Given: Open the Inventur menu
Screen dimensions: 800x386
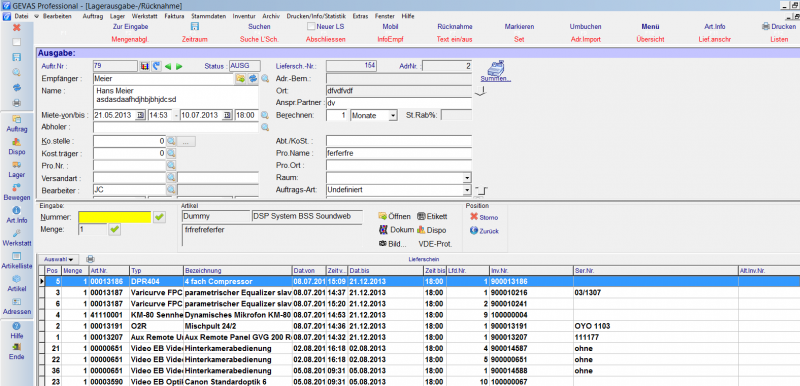Looking at the screenshot, I should (x=244, y=16).
